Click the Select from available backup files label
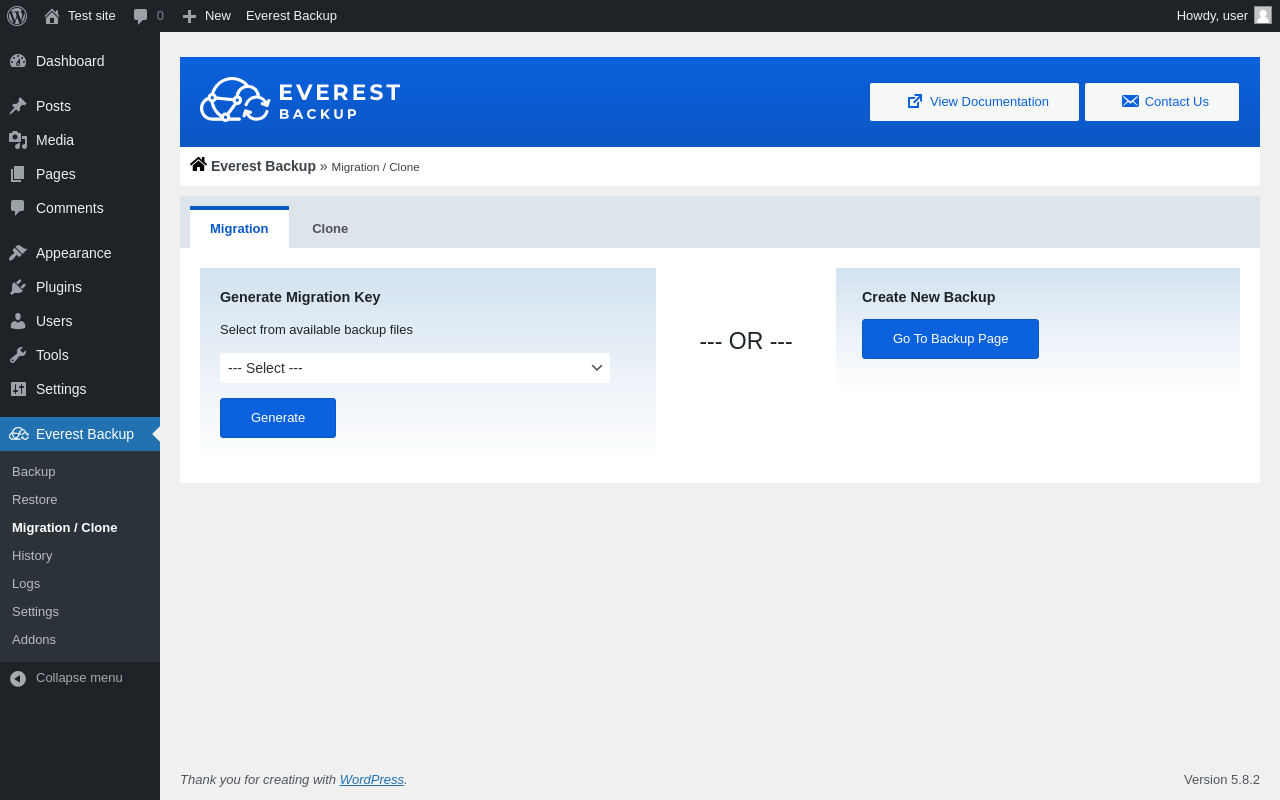Viewport: 1280px width, 800px height. [x=316, y=330]
